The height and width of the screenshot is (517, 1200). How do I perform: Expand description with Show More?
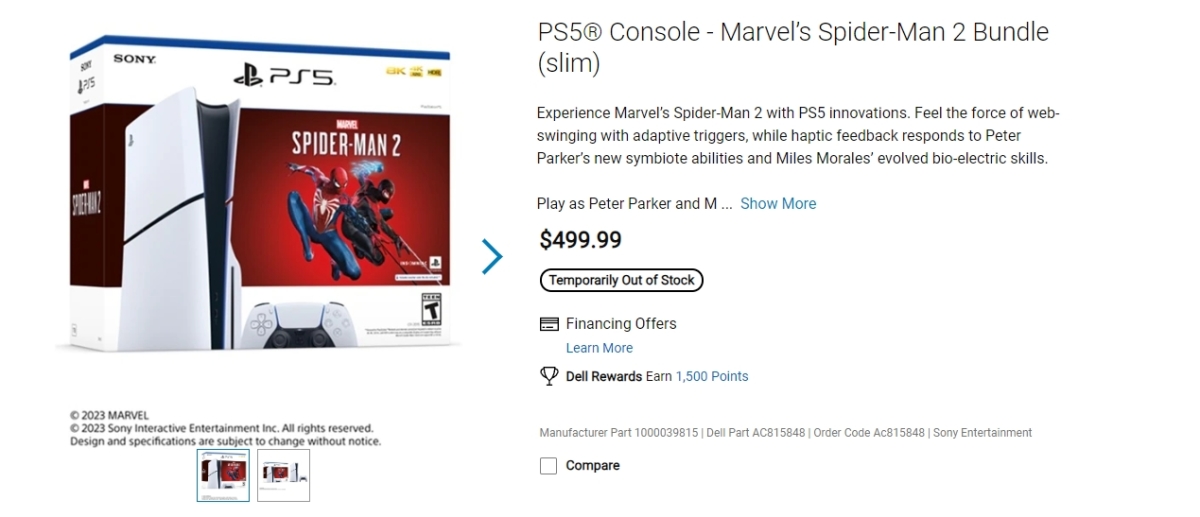[778, 203]
